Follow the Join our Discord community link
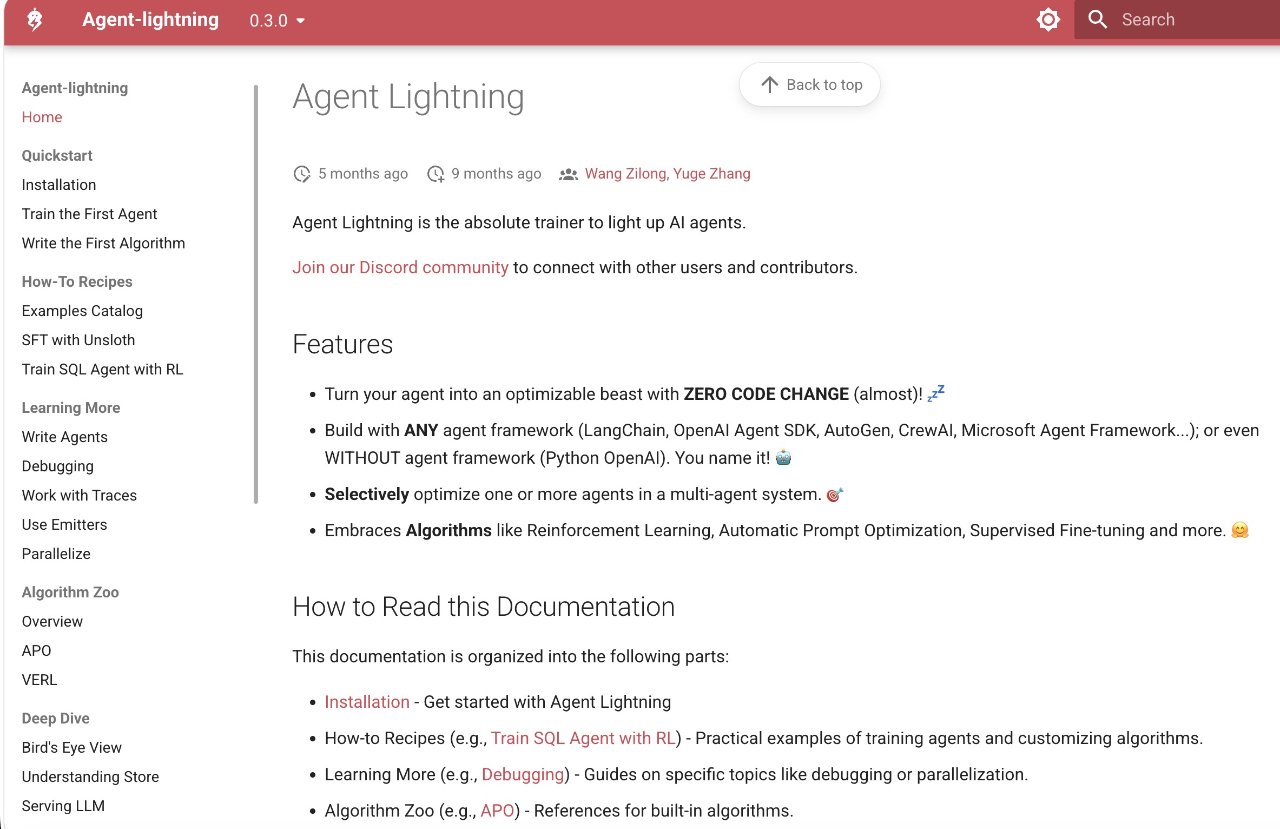1280x829 pixels. click(400, 268)
